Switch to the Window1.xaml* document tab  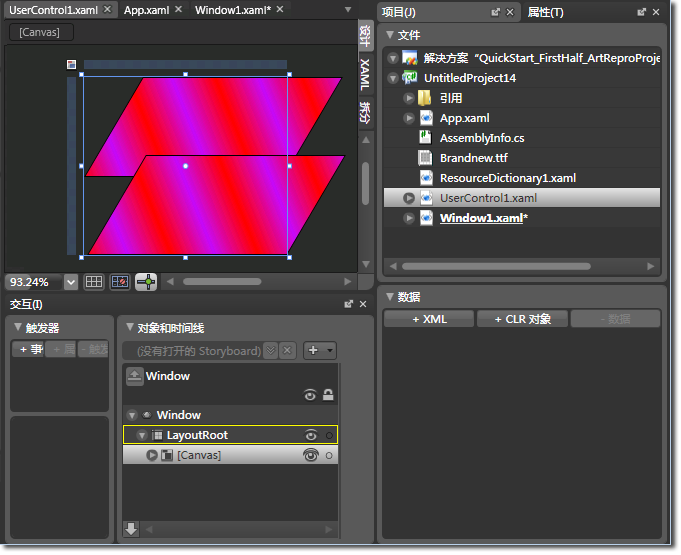pyautogui.click(x=233, y=10)
